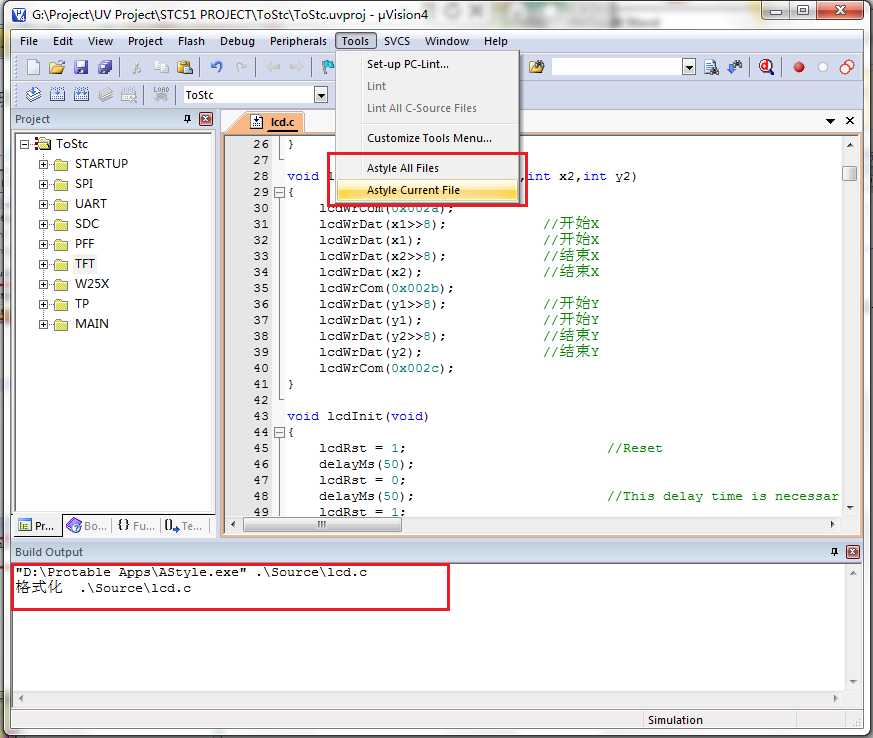The image size is (873, 738).
Task: Expand the STARTUP group
Action: 43,164
